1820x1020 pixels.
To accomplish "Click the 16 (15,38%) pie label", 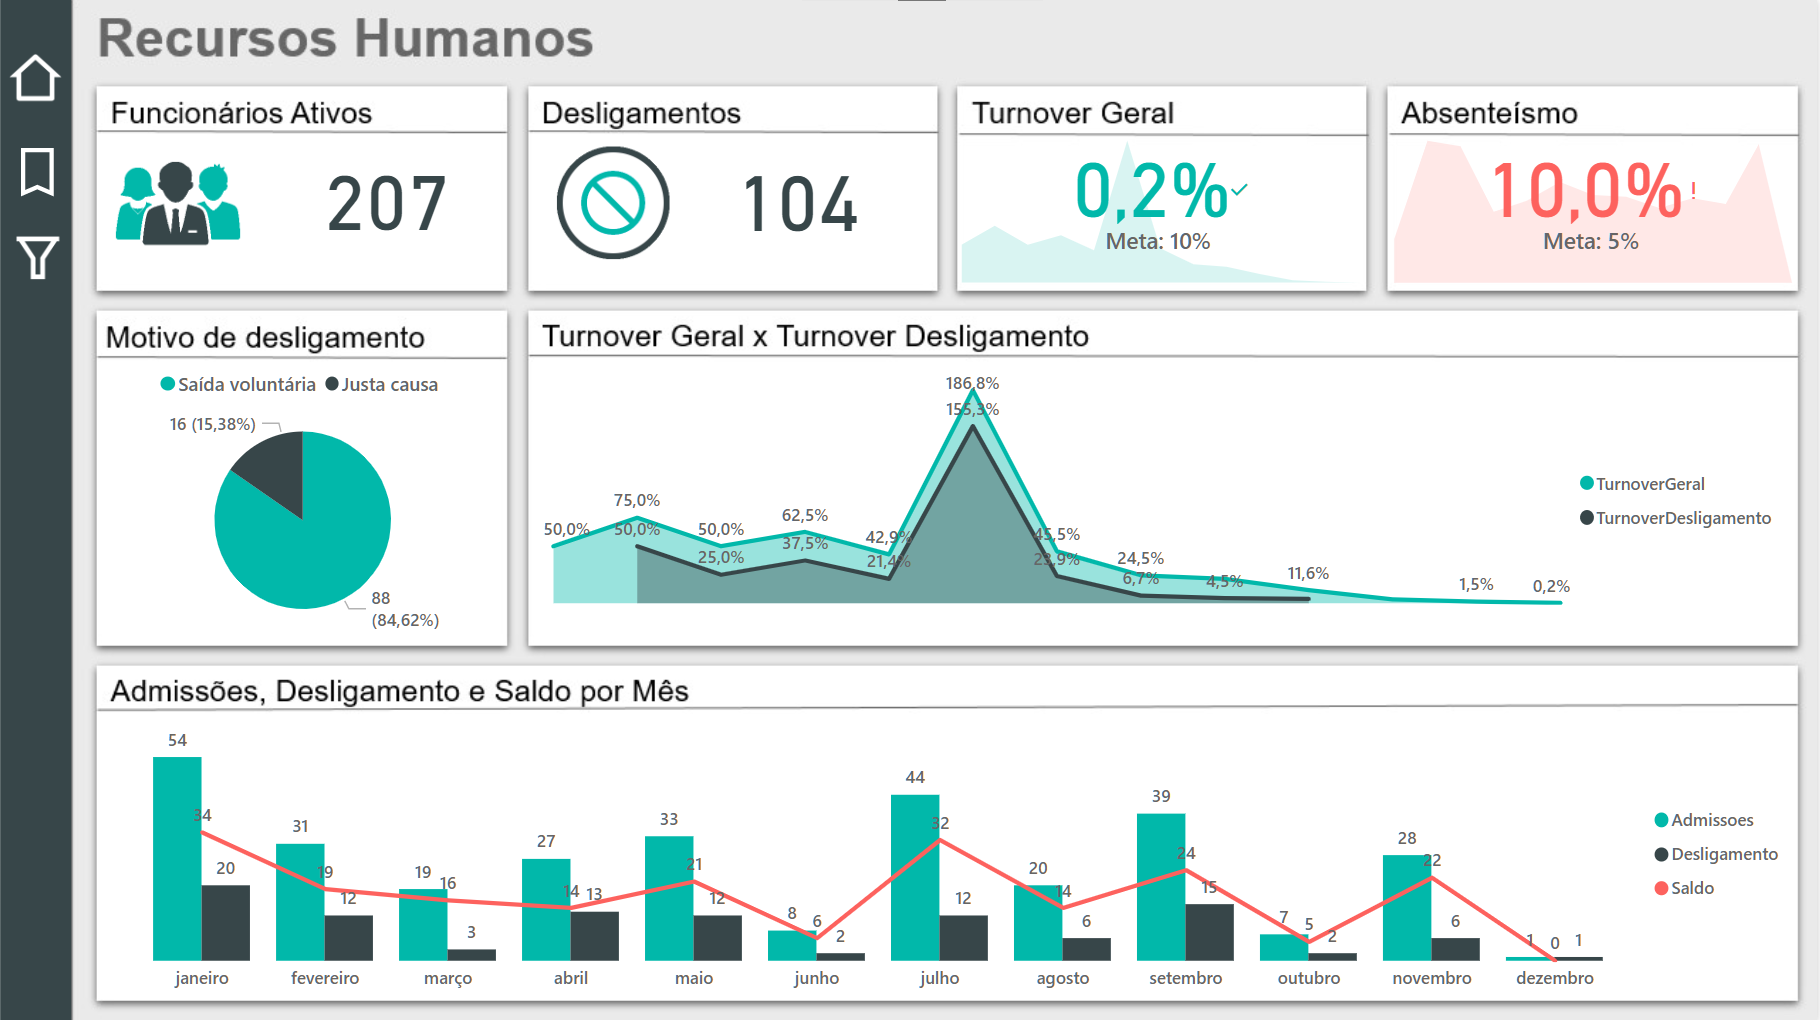I will [212, 424].
